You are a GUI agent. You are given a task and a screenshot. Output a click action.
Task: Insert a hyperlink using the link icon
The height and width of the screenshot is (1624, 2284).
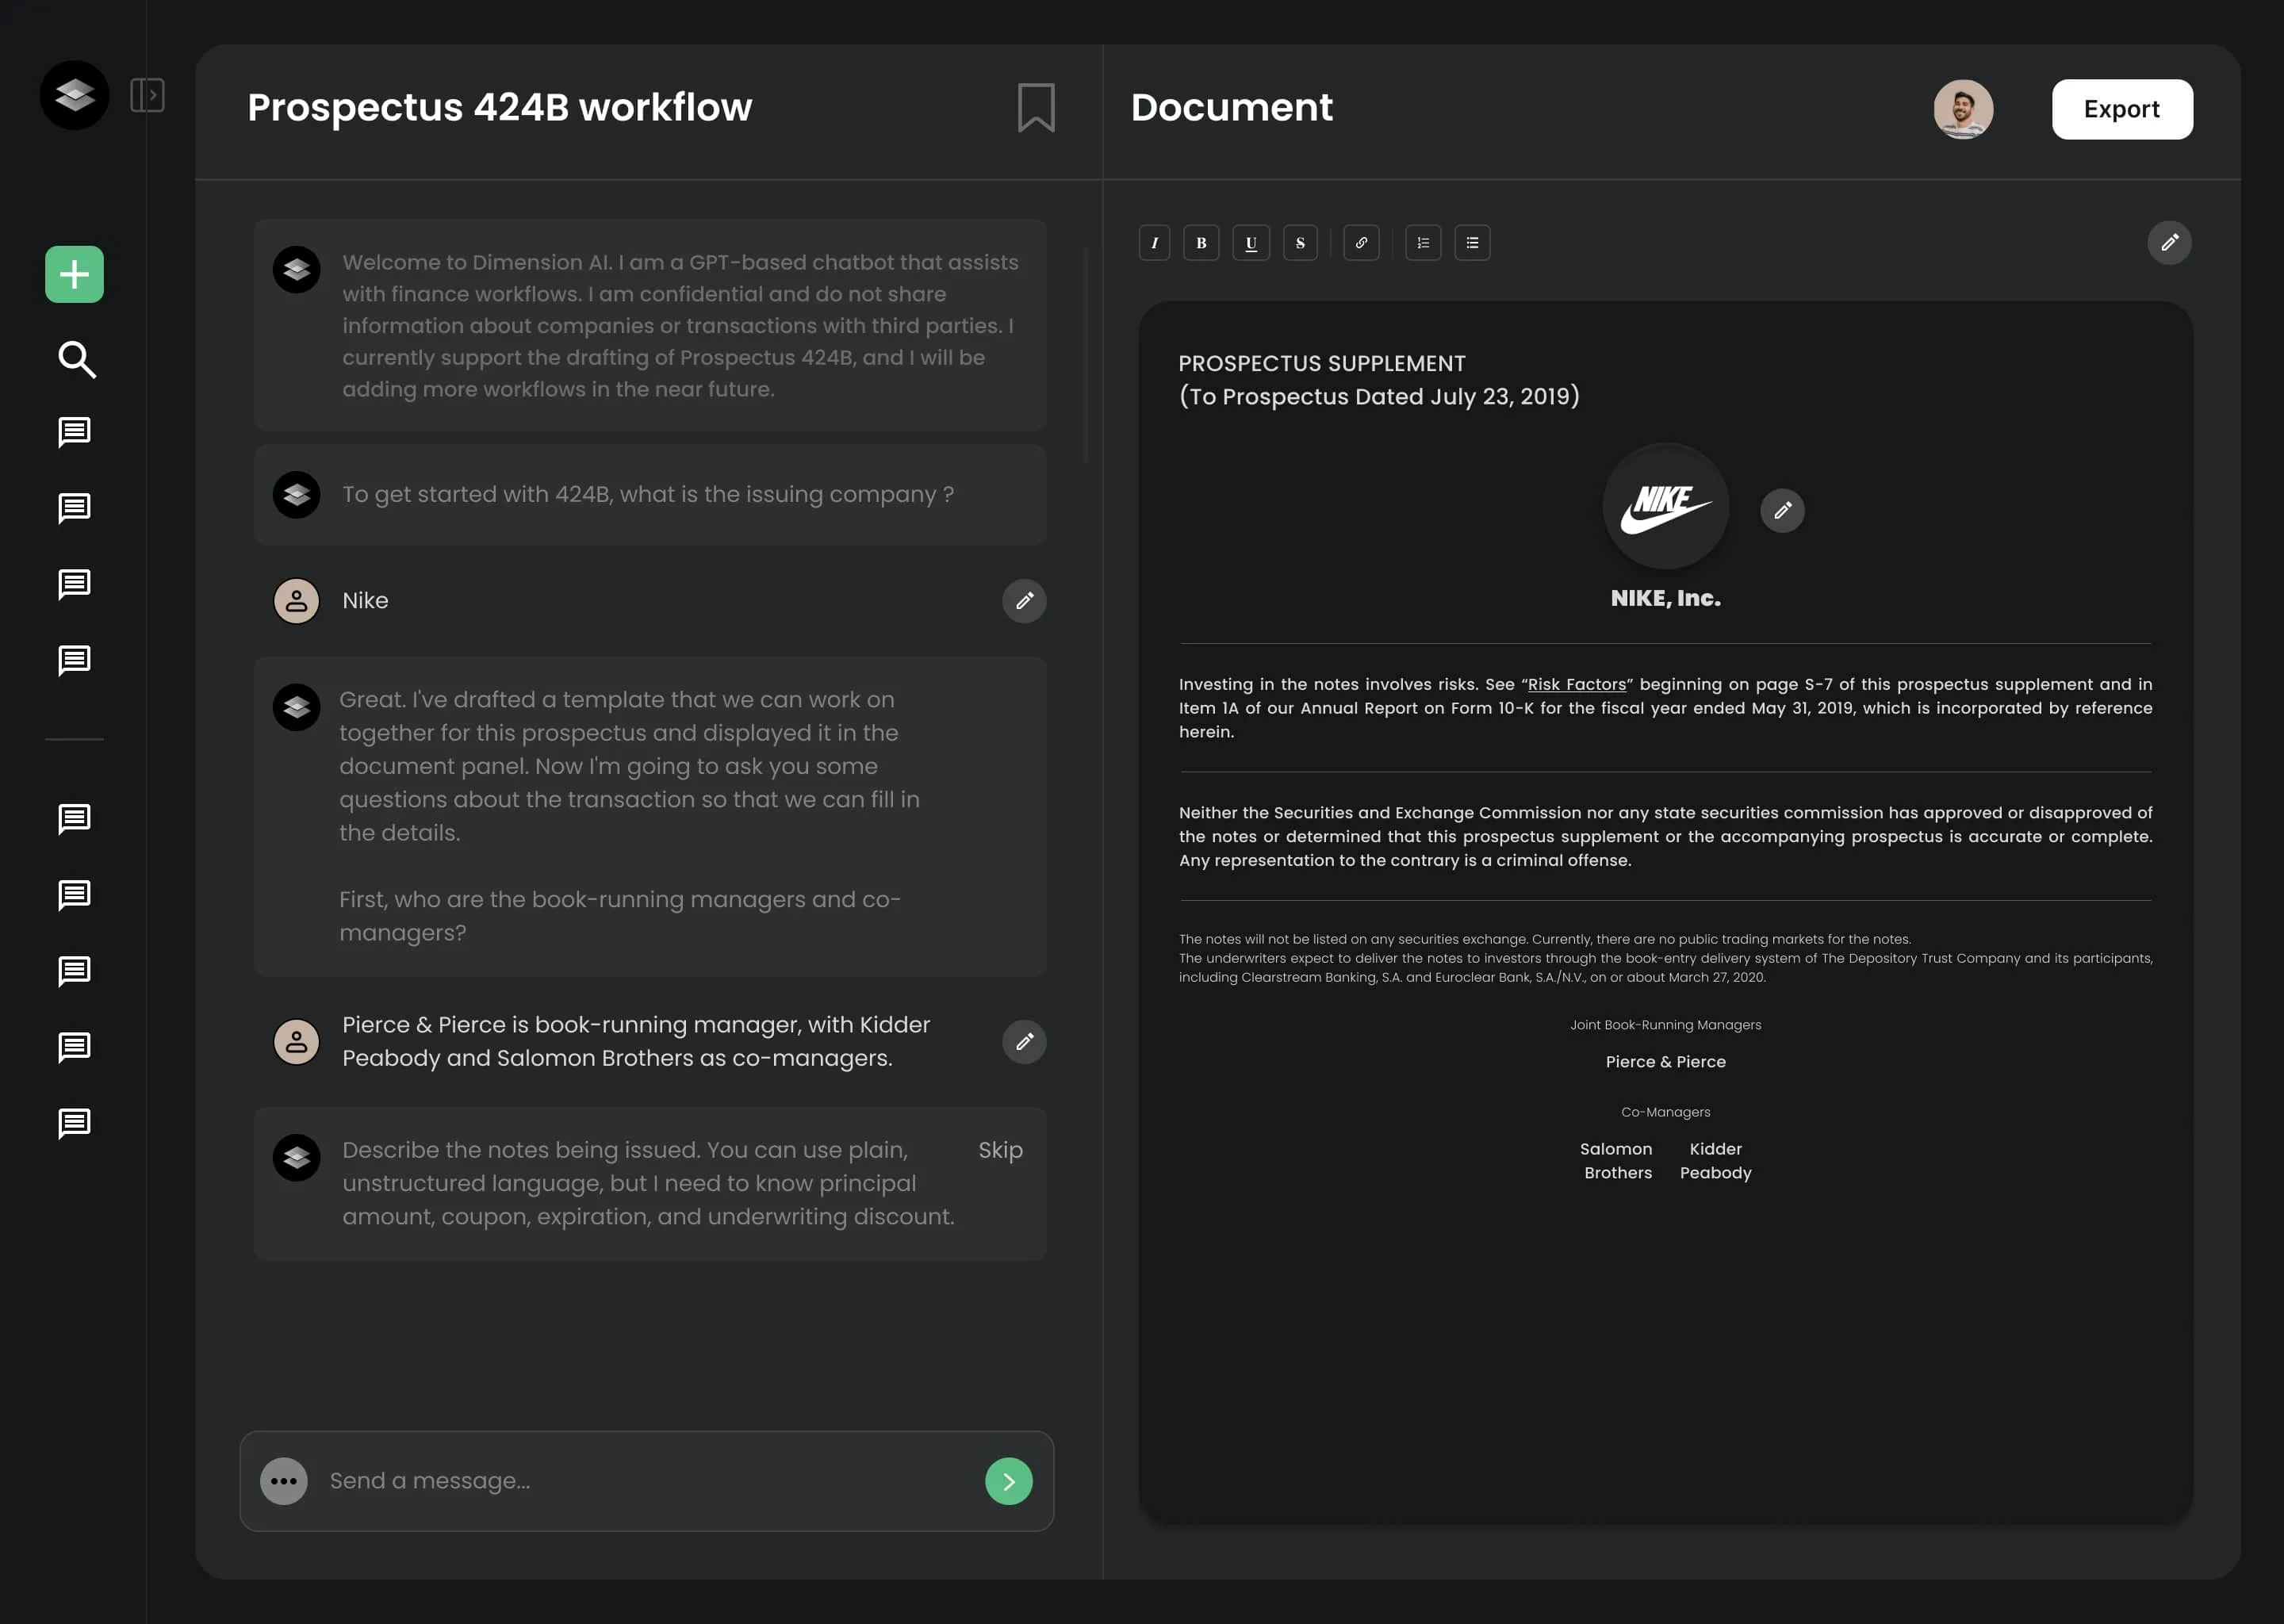coord(1361,242)
